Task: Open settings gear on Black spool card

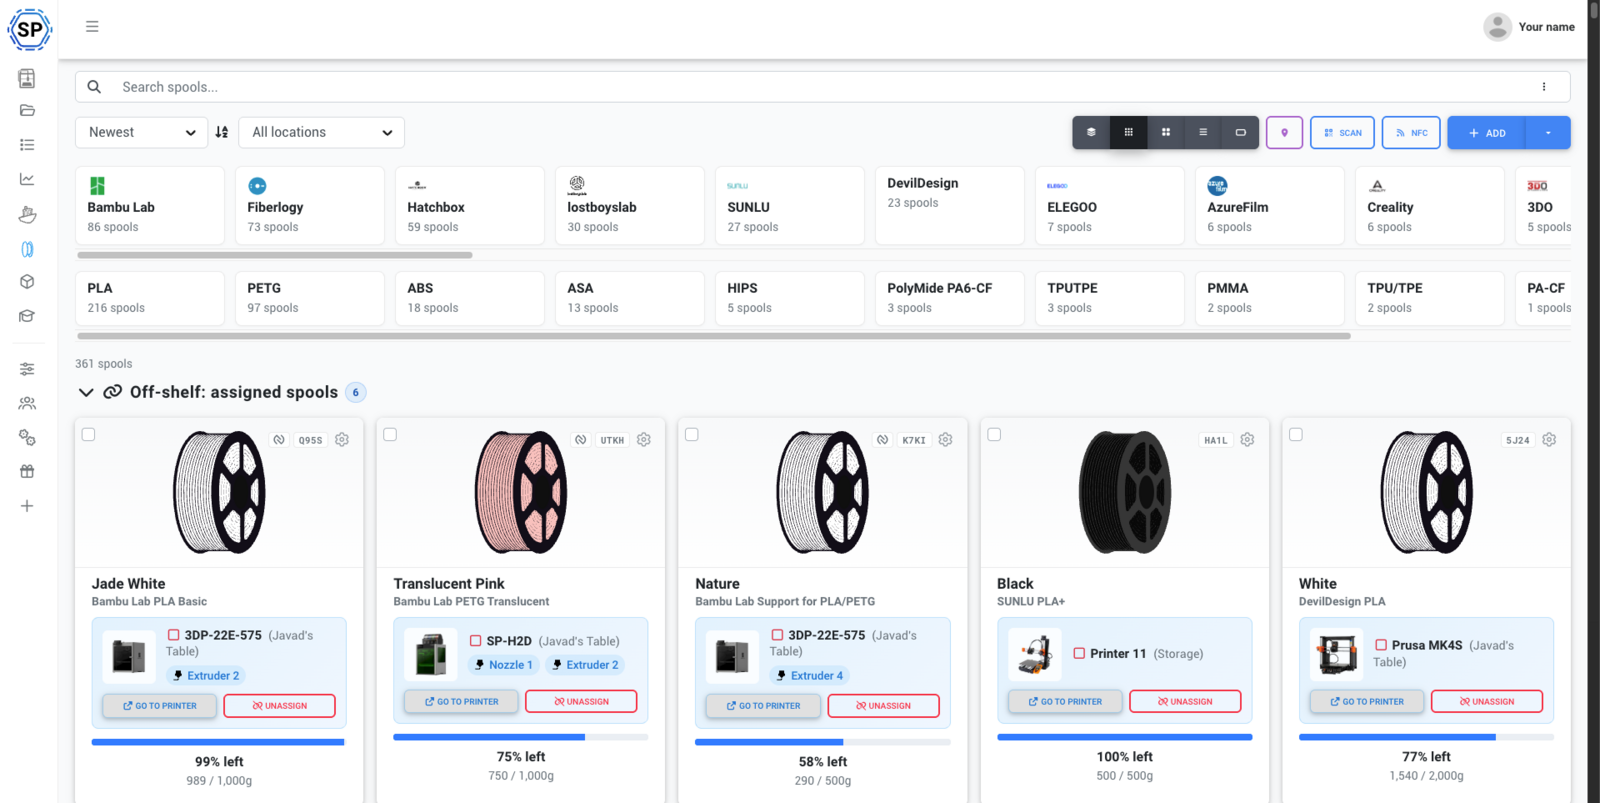Action: 1247,440
